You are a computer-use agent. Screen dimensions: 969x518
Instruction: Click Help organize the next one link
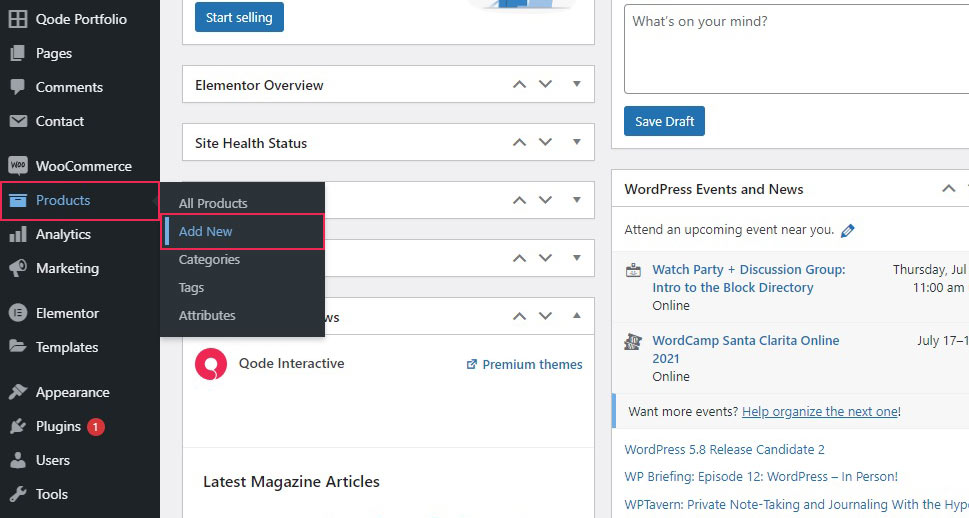tap(821, 412)
